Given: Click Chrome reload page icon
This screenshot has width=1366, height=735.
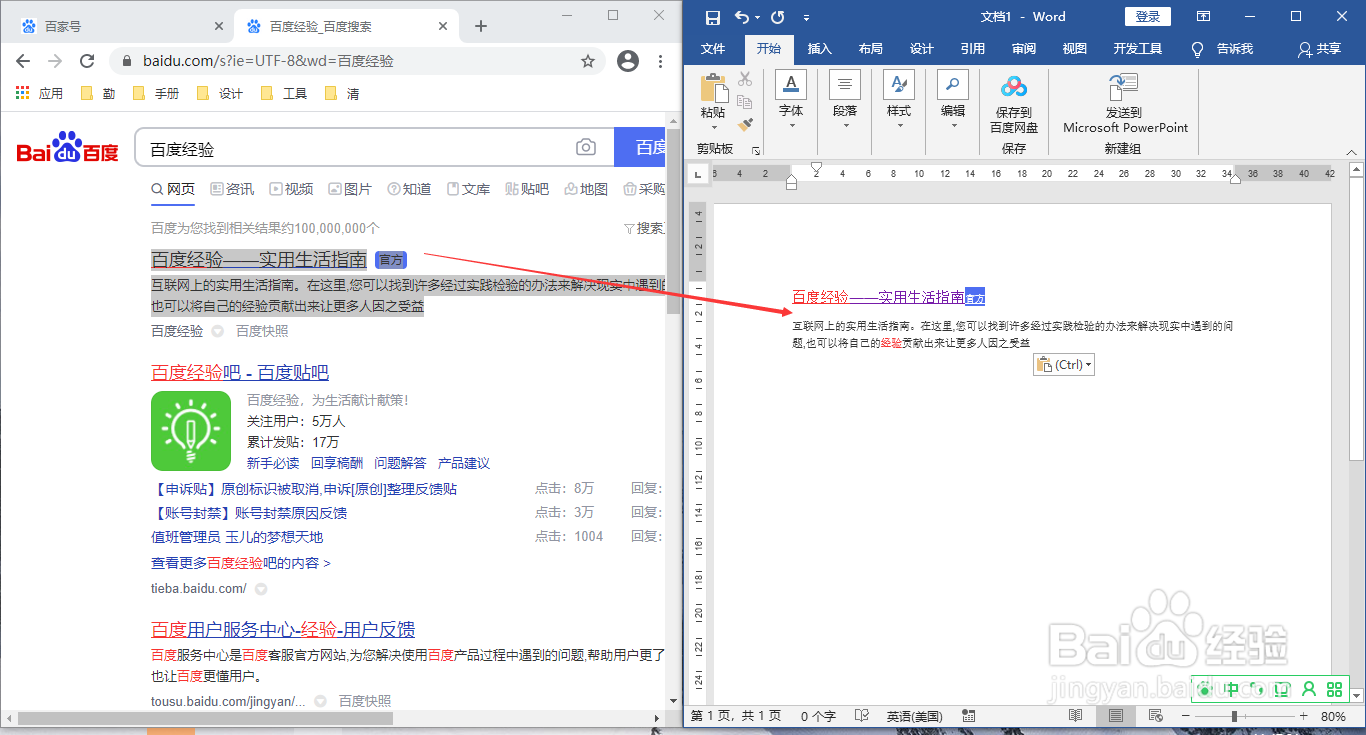Looking at the screenshot, I should 87,61.
